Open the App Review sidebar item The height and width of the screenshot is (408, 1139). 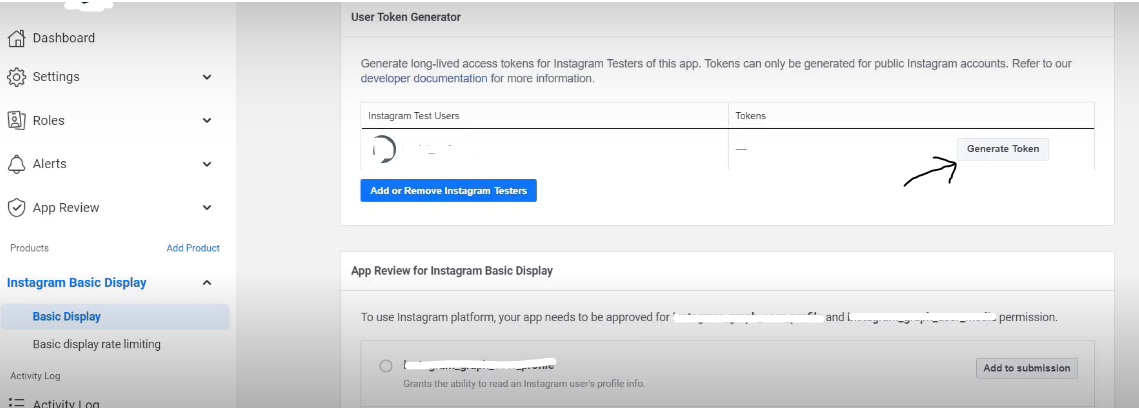point(66,208)
